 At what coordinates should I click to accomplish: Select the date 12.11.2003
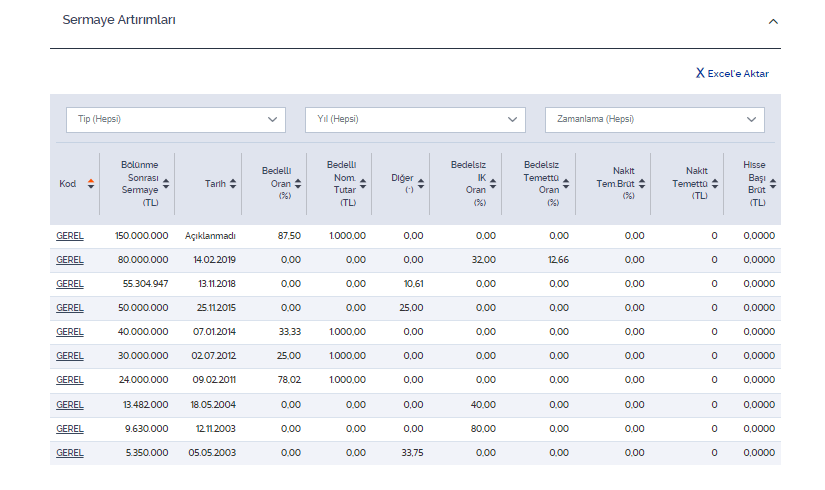[216, 429]
